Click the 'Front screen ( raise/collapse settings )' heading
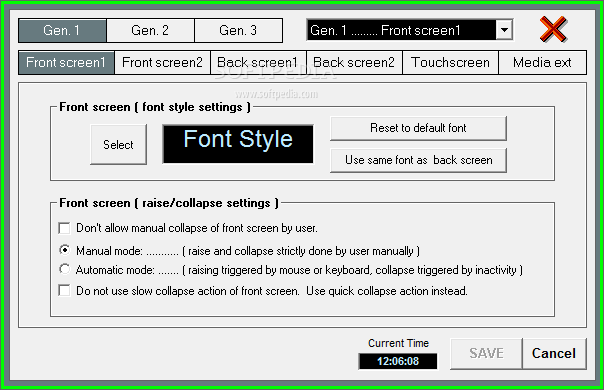Image resolution: width=604 pixels, height=390 pixels. pyautogui.click(x=169, y=203)
